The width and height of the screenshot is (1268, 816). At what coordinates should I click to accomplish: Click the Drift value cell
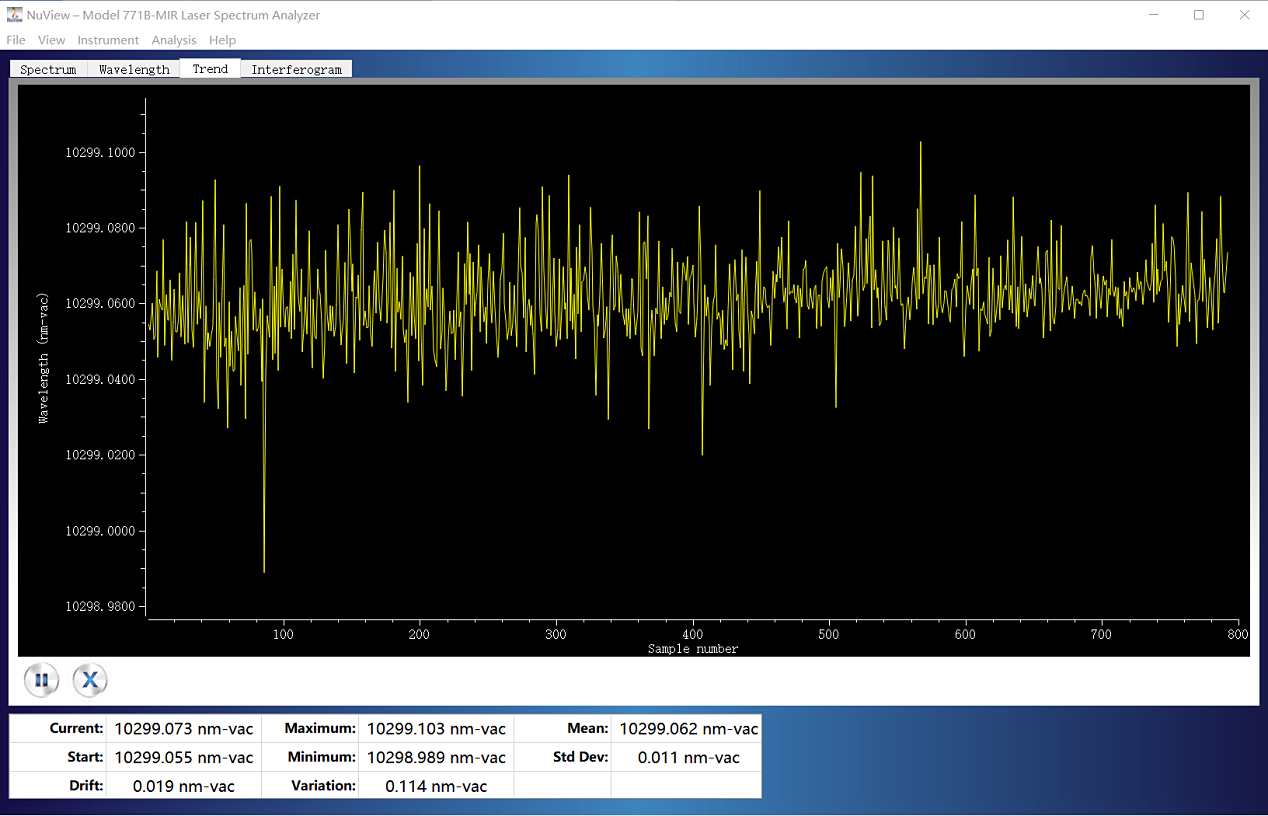click(184, 786)
